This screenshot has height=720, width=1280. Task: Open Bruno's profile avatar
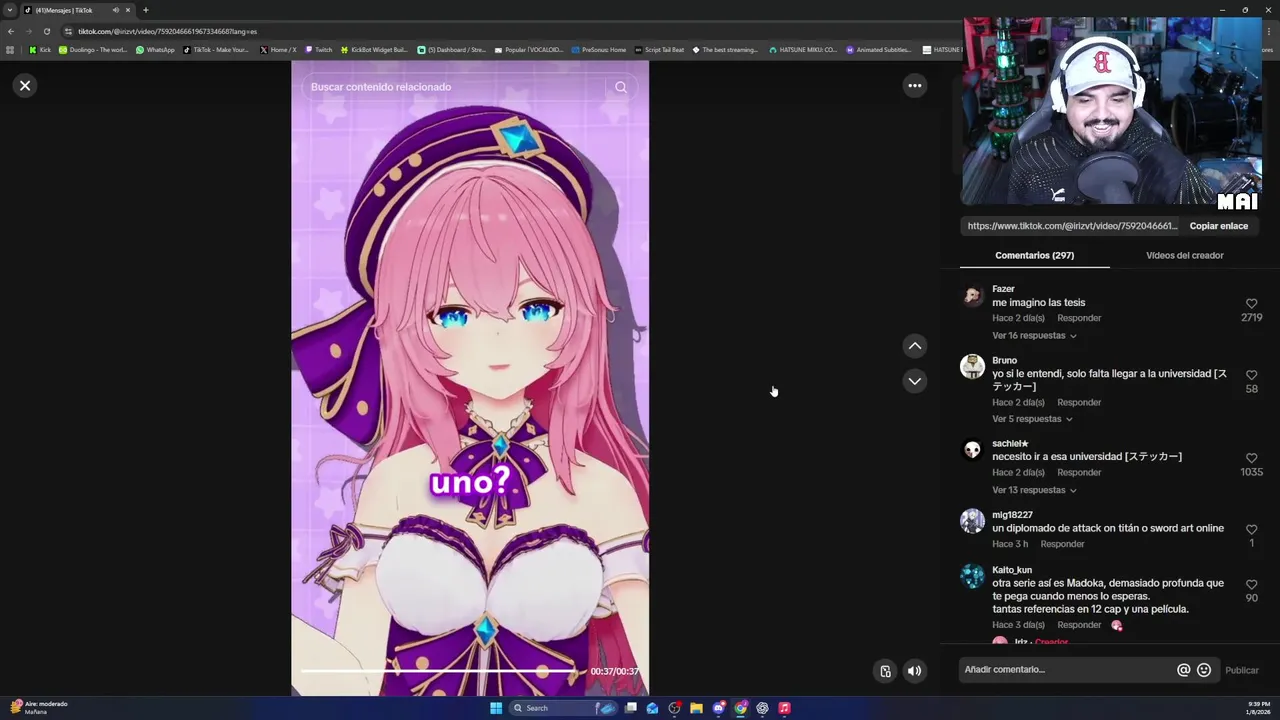click(972, 367)
